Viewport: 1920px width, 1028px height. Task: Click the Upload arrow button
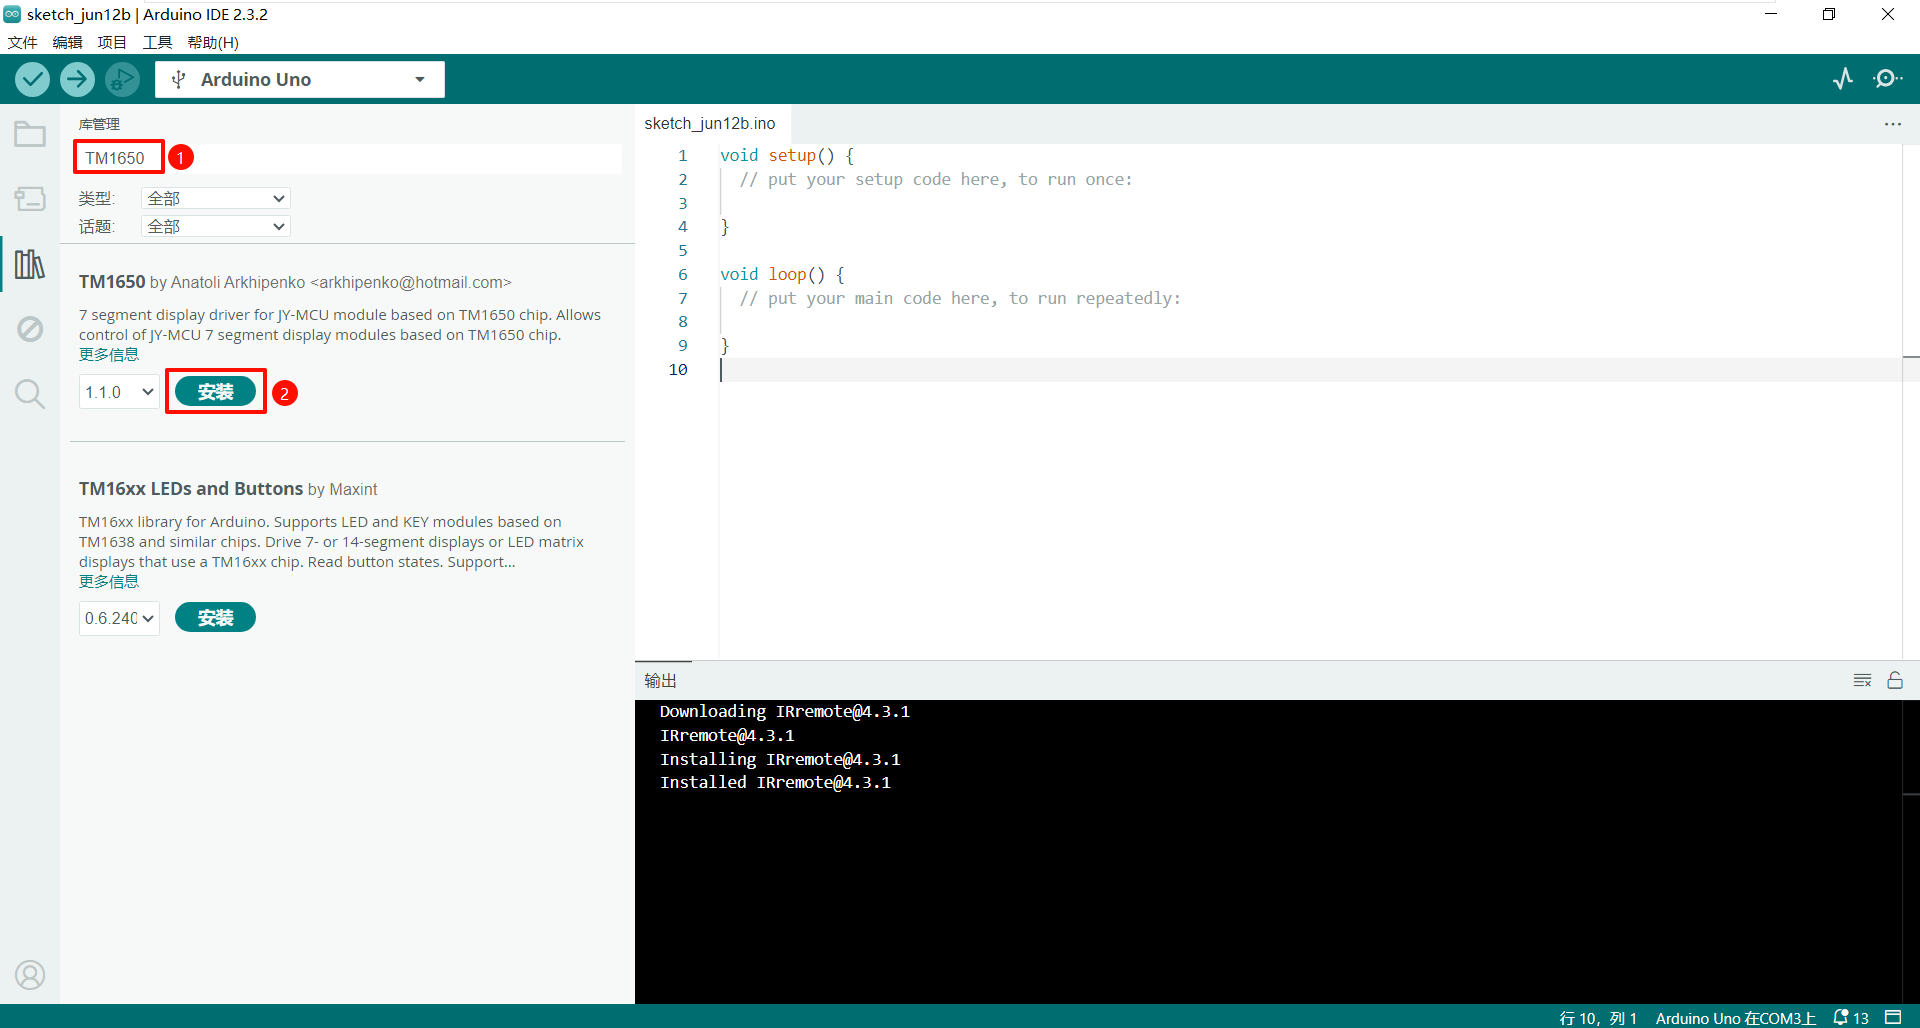coord(77,79)
